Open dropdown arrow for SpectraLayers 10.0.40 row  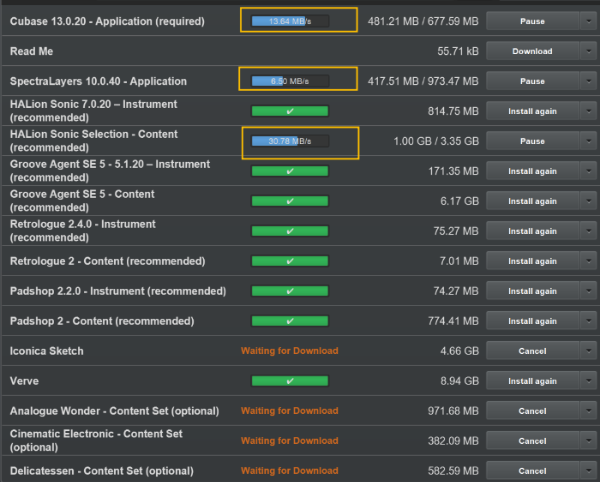tap(589, 81)
